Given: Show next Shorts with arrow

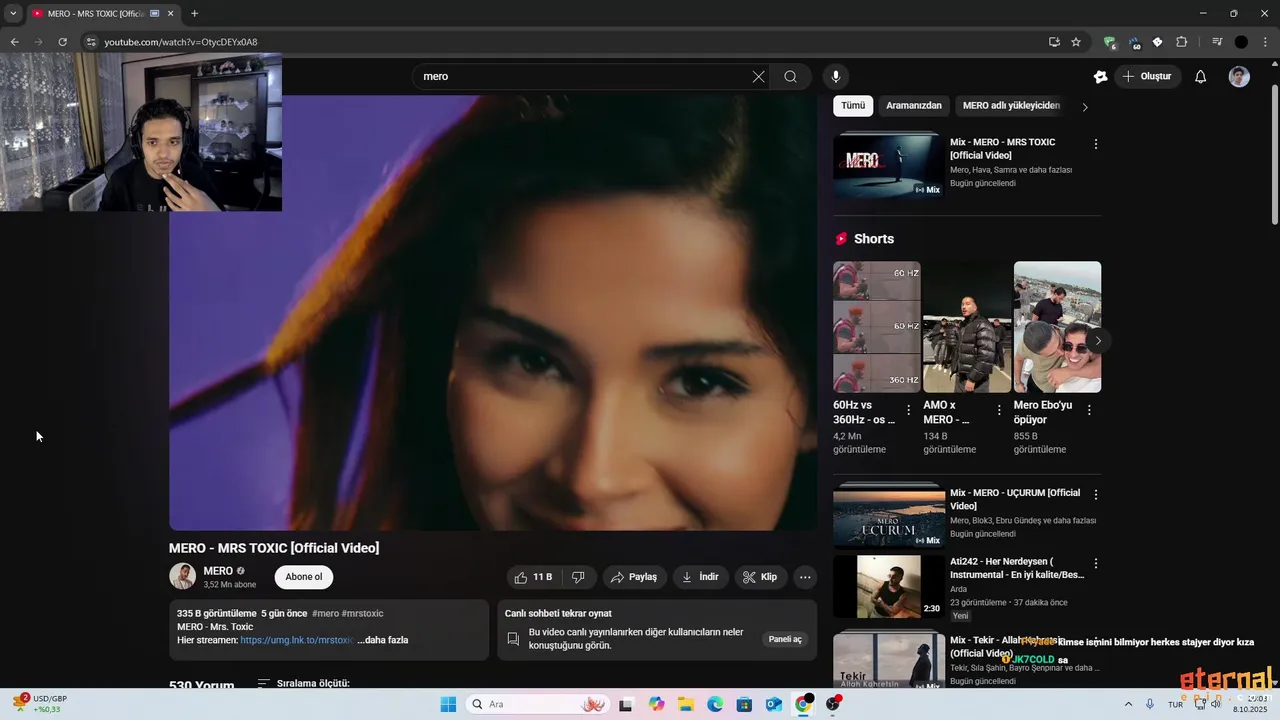Looking at the screenshot, I should coord(1098,341).
